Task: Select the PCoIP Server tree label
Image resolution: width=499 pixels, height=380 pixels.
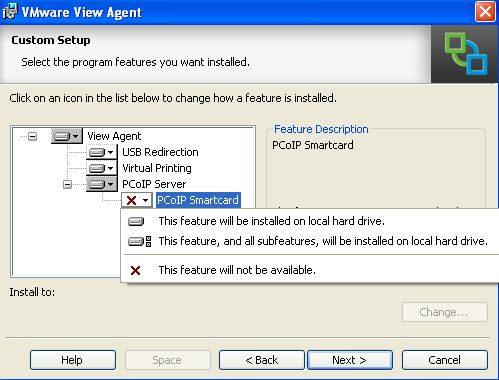Action: 154,184
